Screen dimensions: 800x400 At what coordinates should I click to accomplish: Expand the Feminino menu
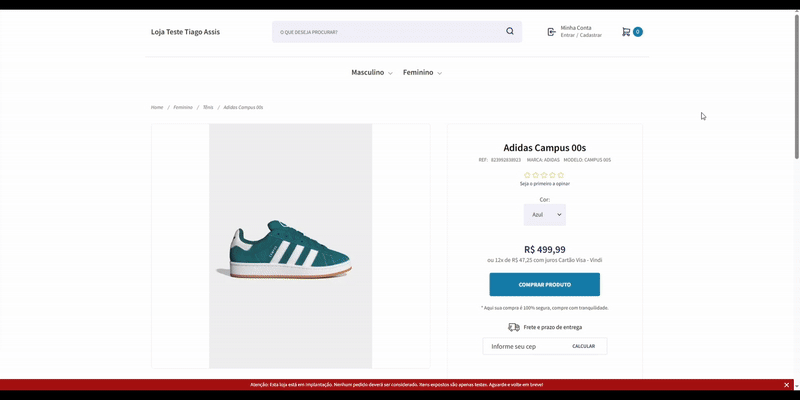pyautogui.click(x=422, y=72)
